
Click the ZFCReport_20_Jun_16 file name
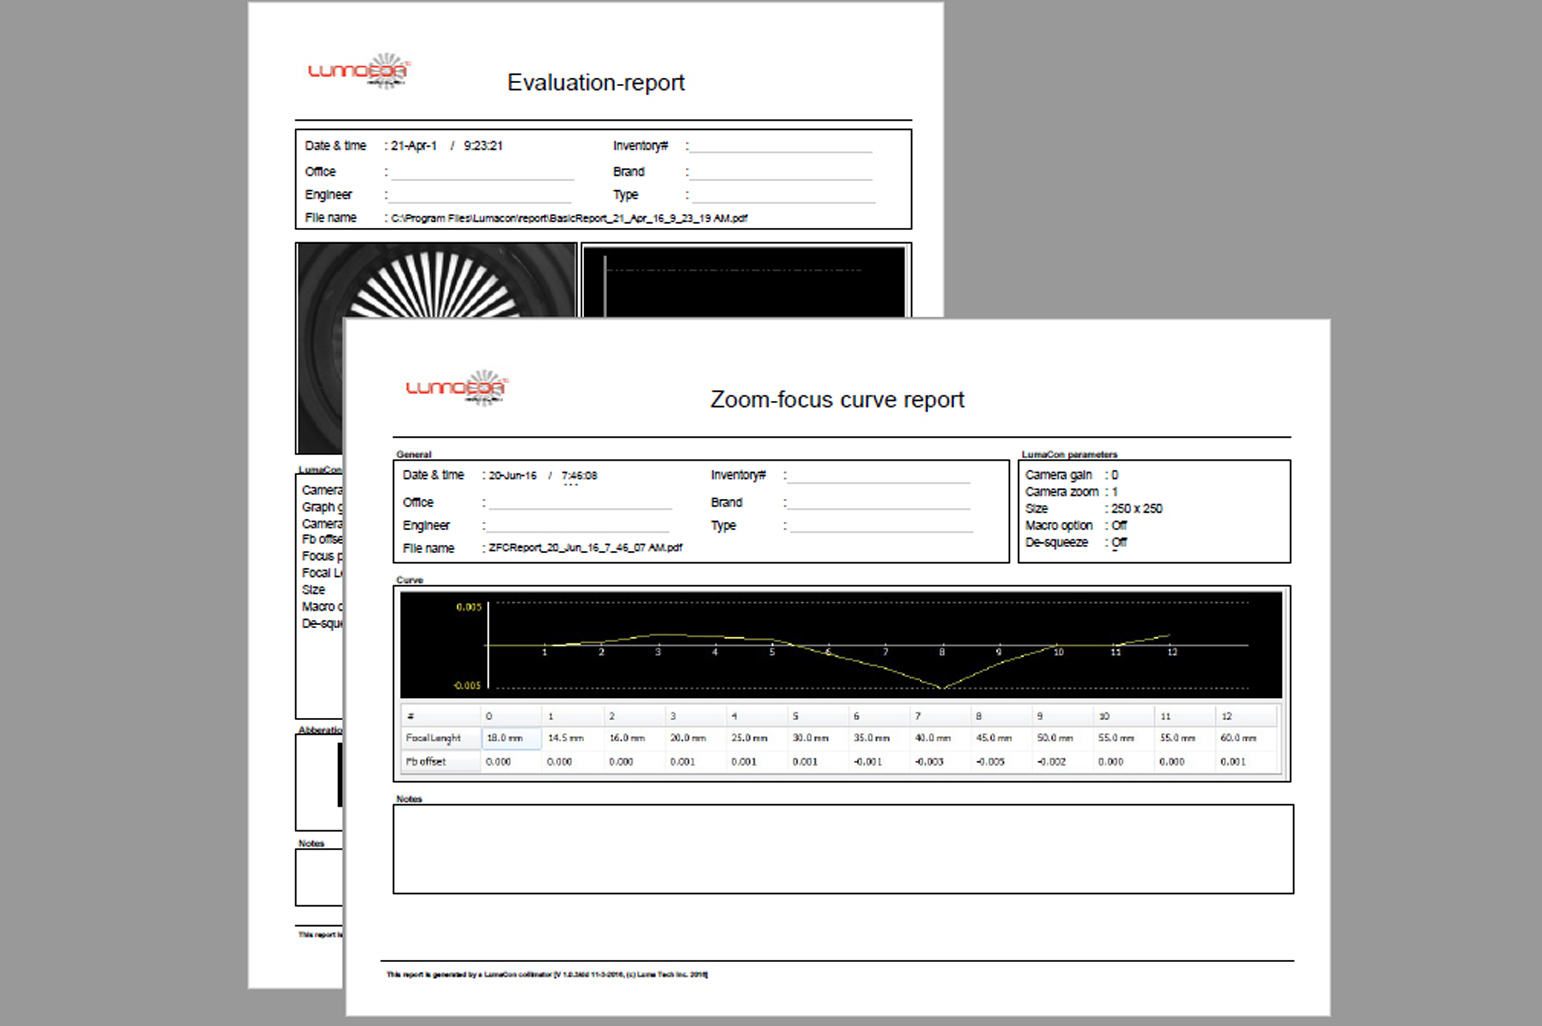[585, 548]
